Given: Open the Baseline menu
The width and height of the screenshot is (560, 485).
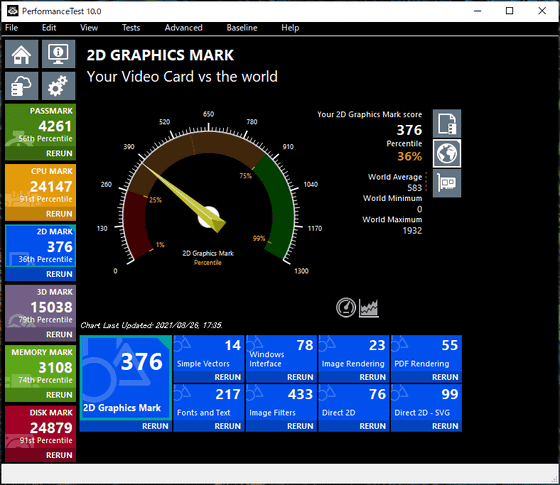Looking at the screenshot, I should [242, 28].
